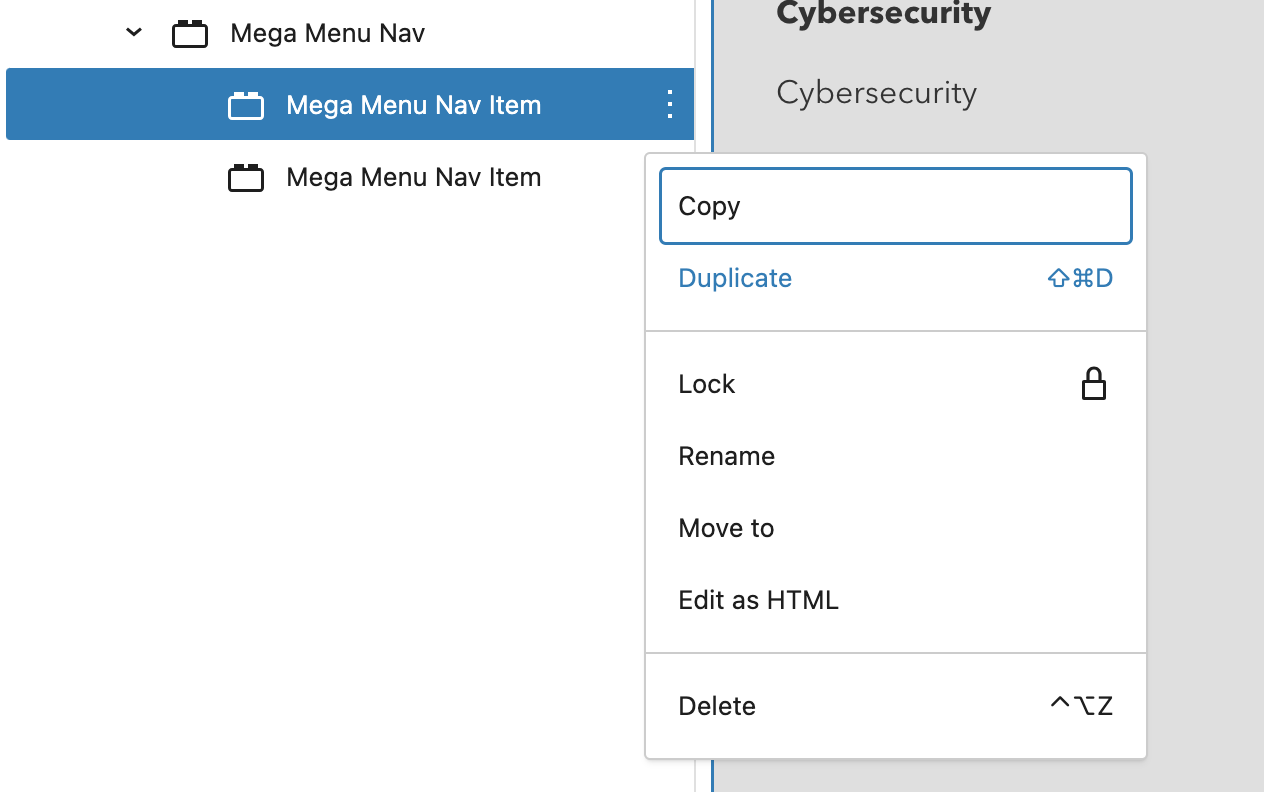
Task: Click the lock icon in the menu
Action: (x=1094, y=384)
